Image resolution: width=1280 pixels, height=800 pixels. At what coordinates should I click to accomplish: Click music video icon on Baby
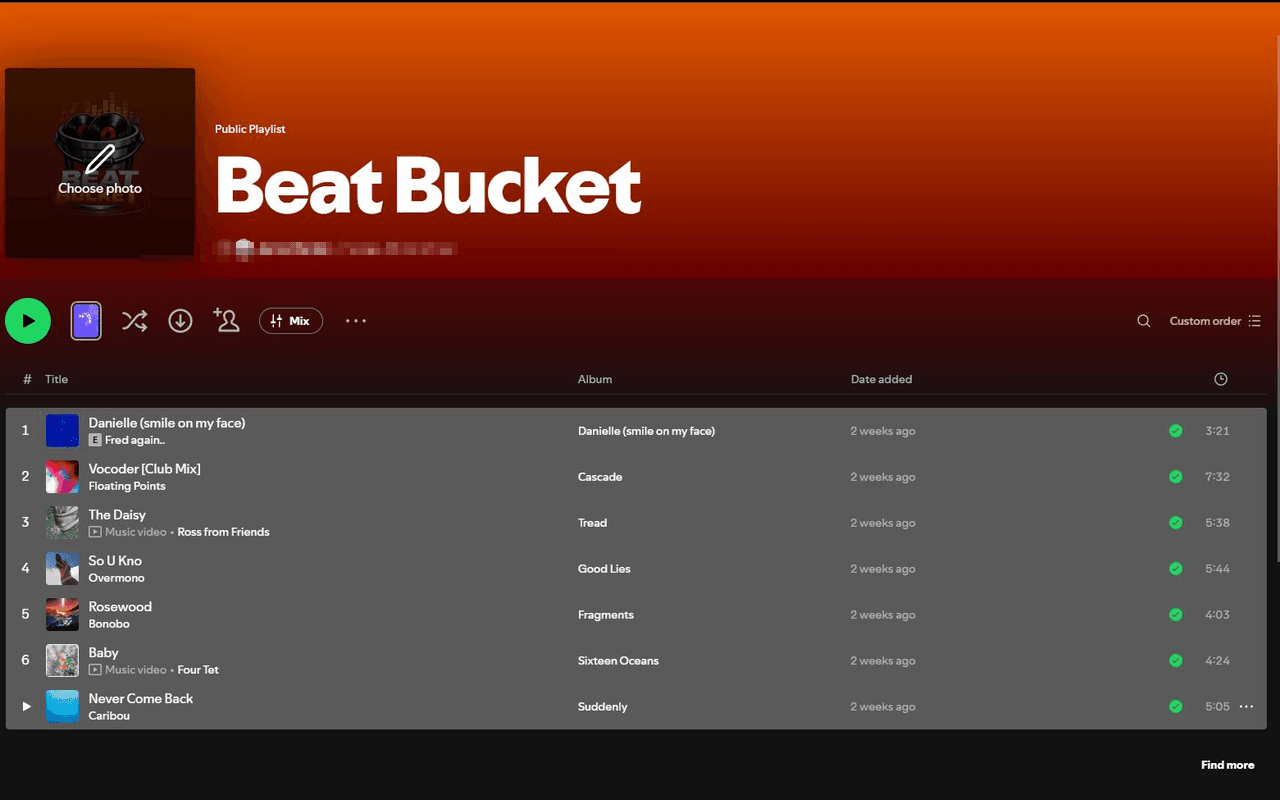coord(95,670)
